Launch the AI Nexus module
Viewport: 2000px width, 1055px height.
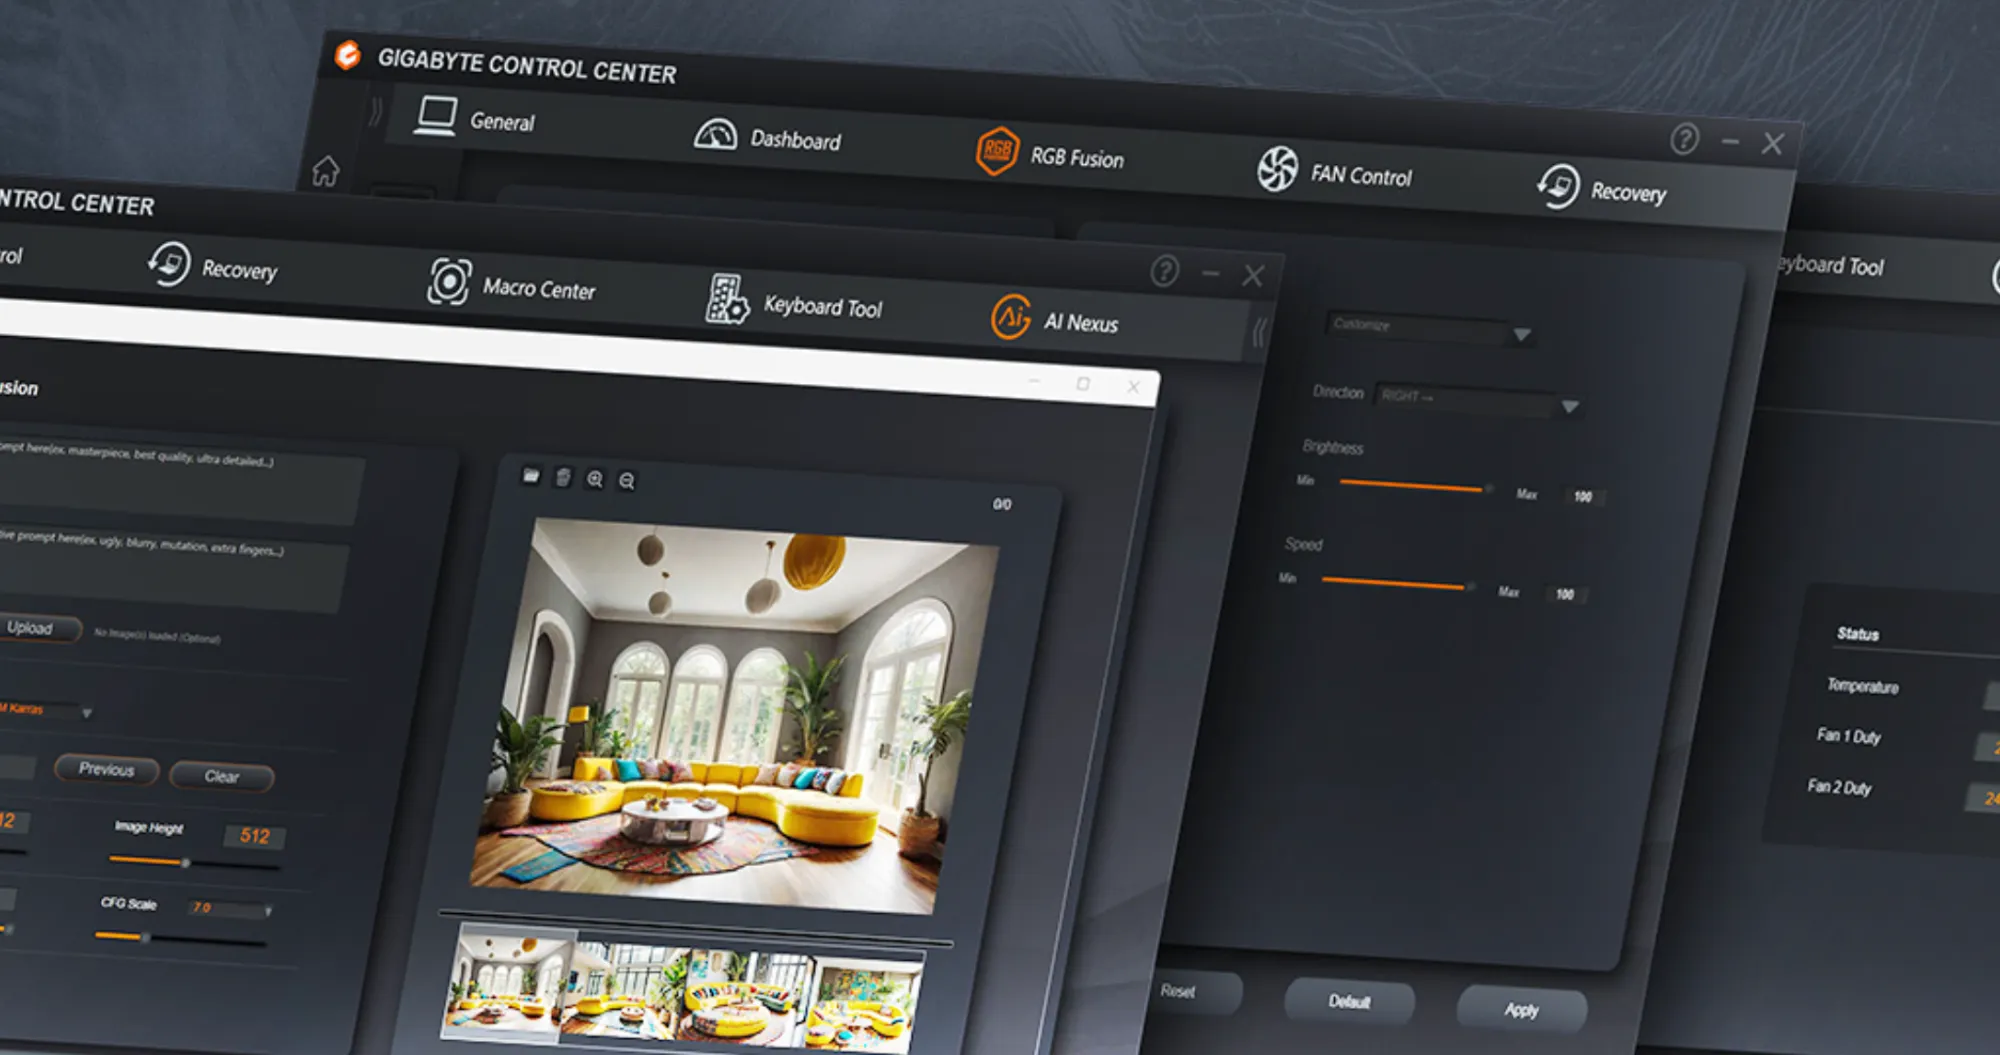[x=1055, y=319]
